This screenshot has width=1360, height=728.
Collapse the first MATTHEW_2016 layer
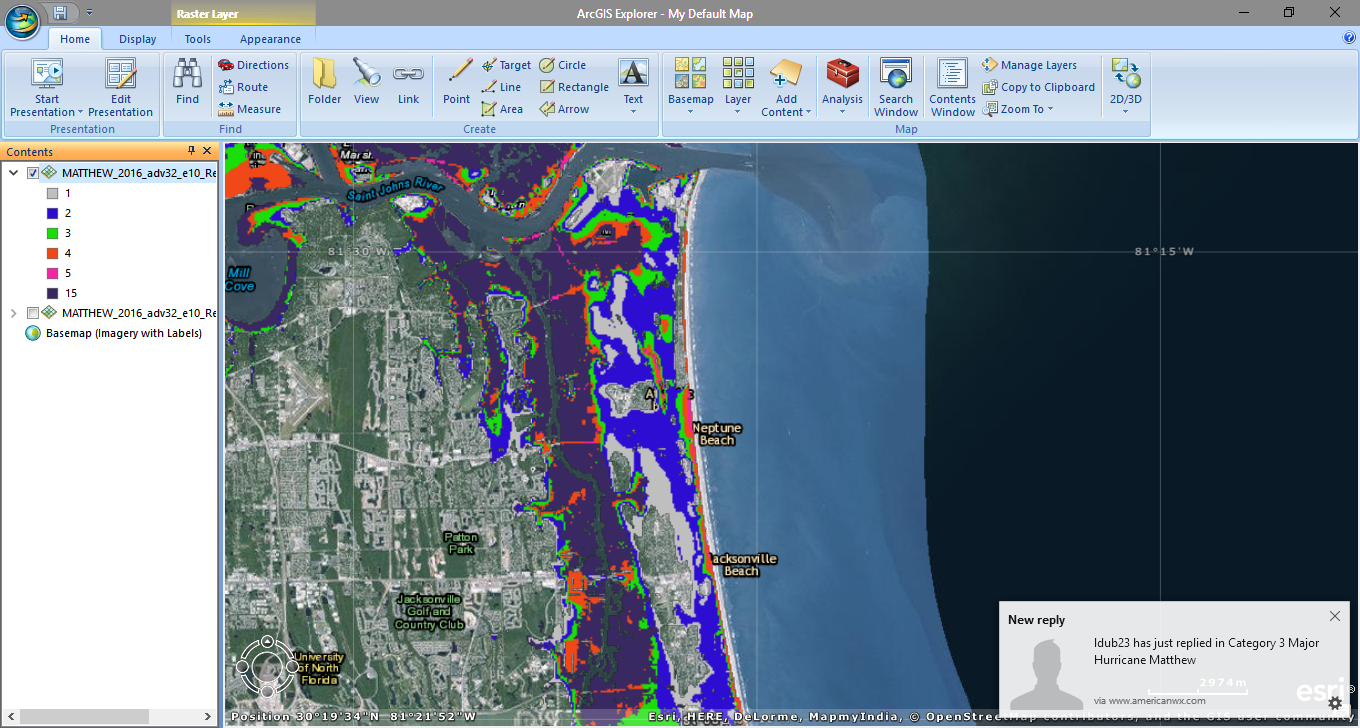pos(13,173)
